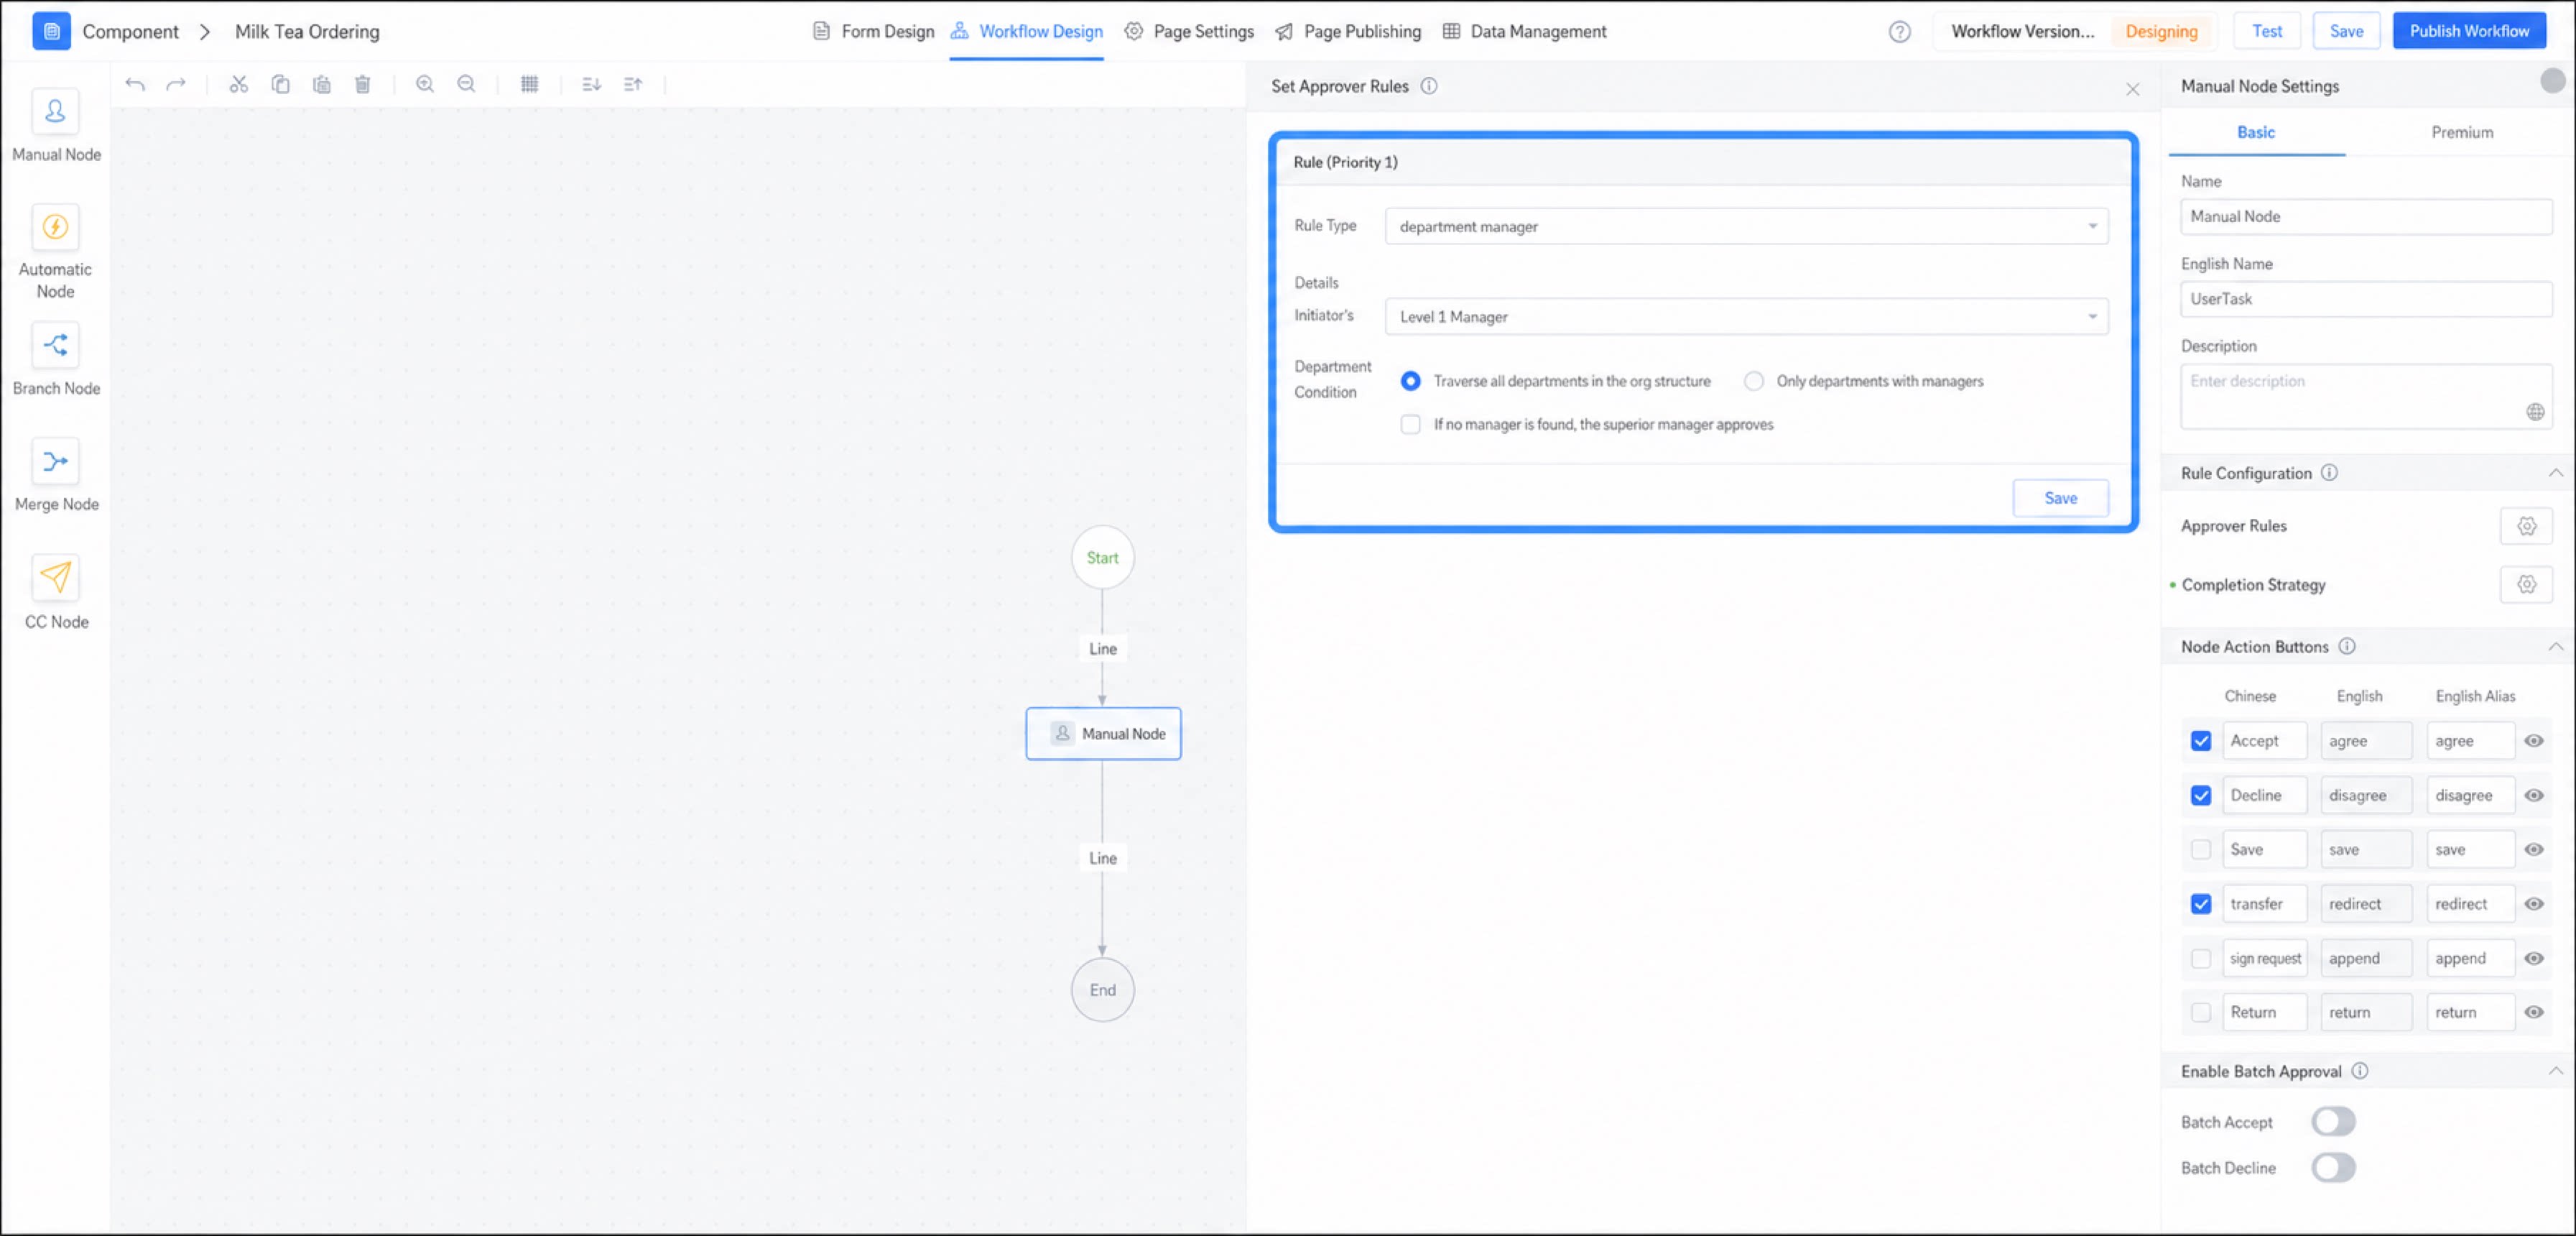This screenshot has width=2576, height=1236.
Task: Select Only departments with managers option
Action: click(1753, 381)
